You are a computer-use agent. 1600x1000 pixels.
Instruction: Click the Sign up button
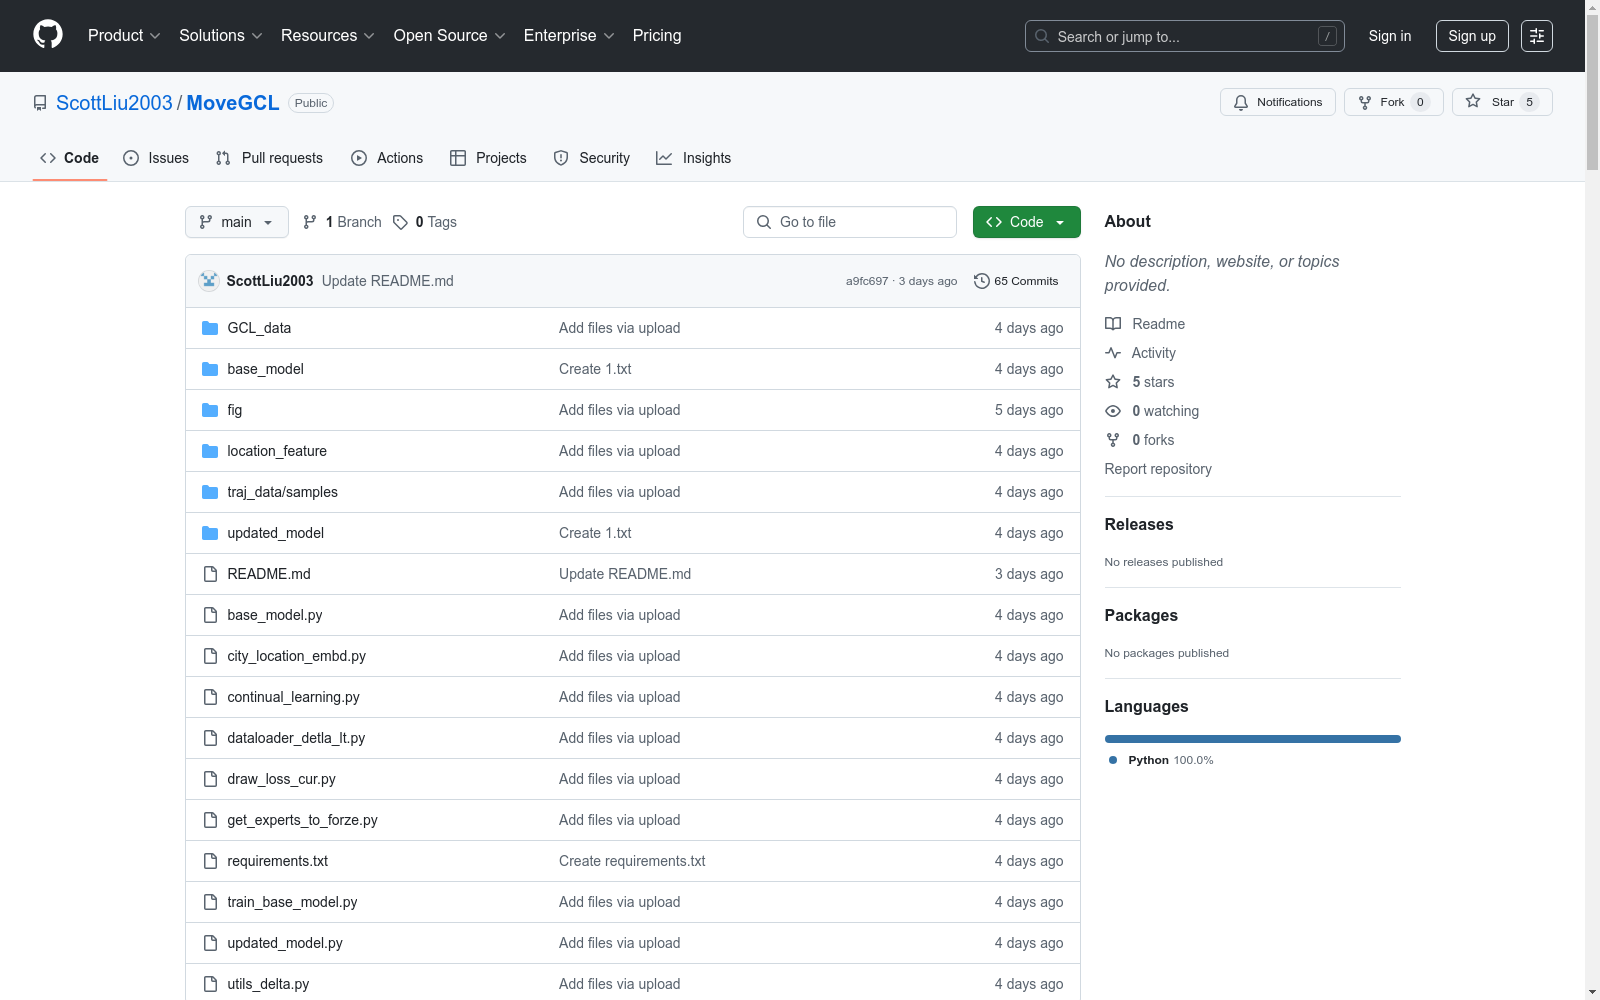[x=1472, y=36]
